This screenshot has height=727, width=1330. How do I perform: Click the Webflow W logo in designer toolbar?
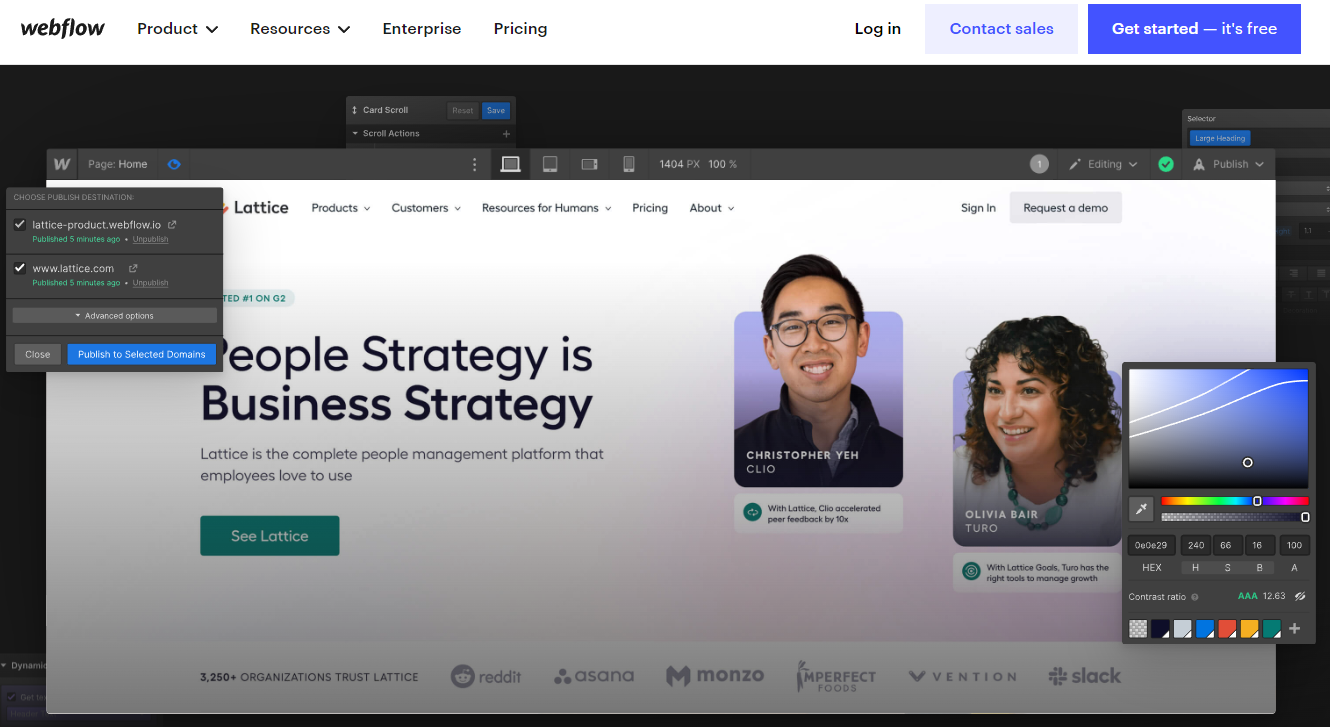pyautogui.click(x=62, y=164)
